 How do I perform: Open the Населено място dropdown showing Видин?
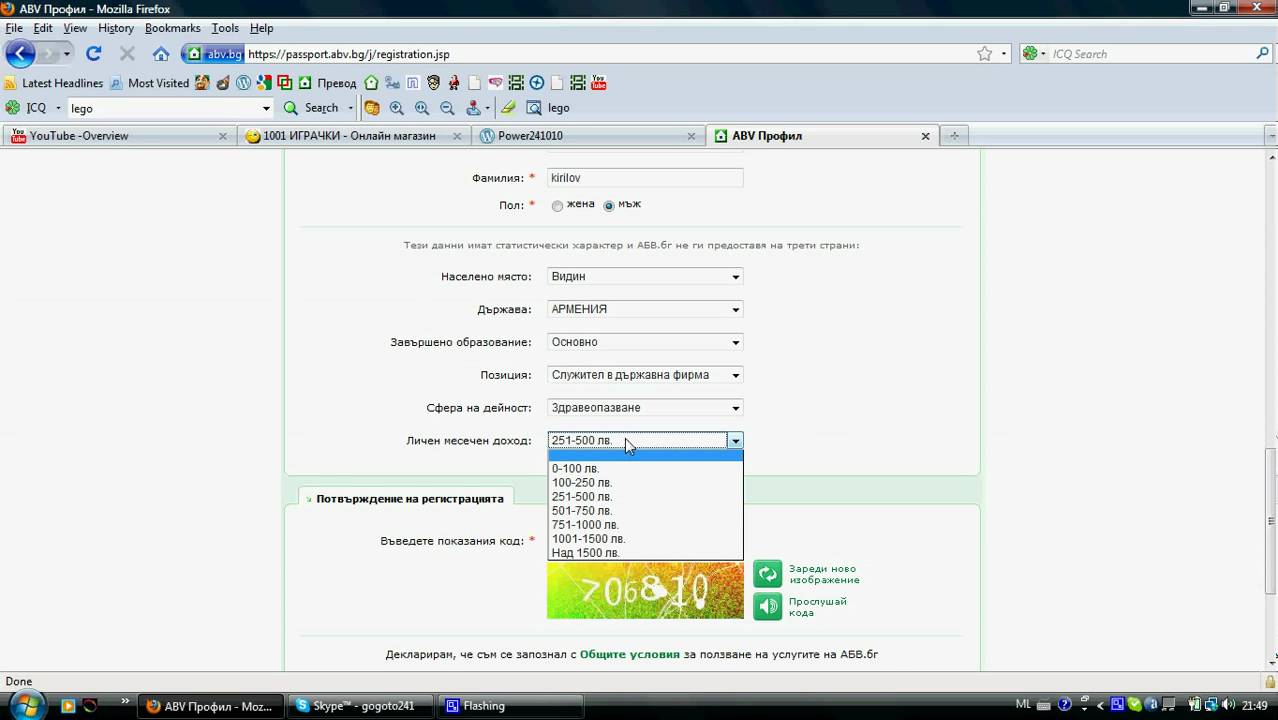click(x=645, y=277)
